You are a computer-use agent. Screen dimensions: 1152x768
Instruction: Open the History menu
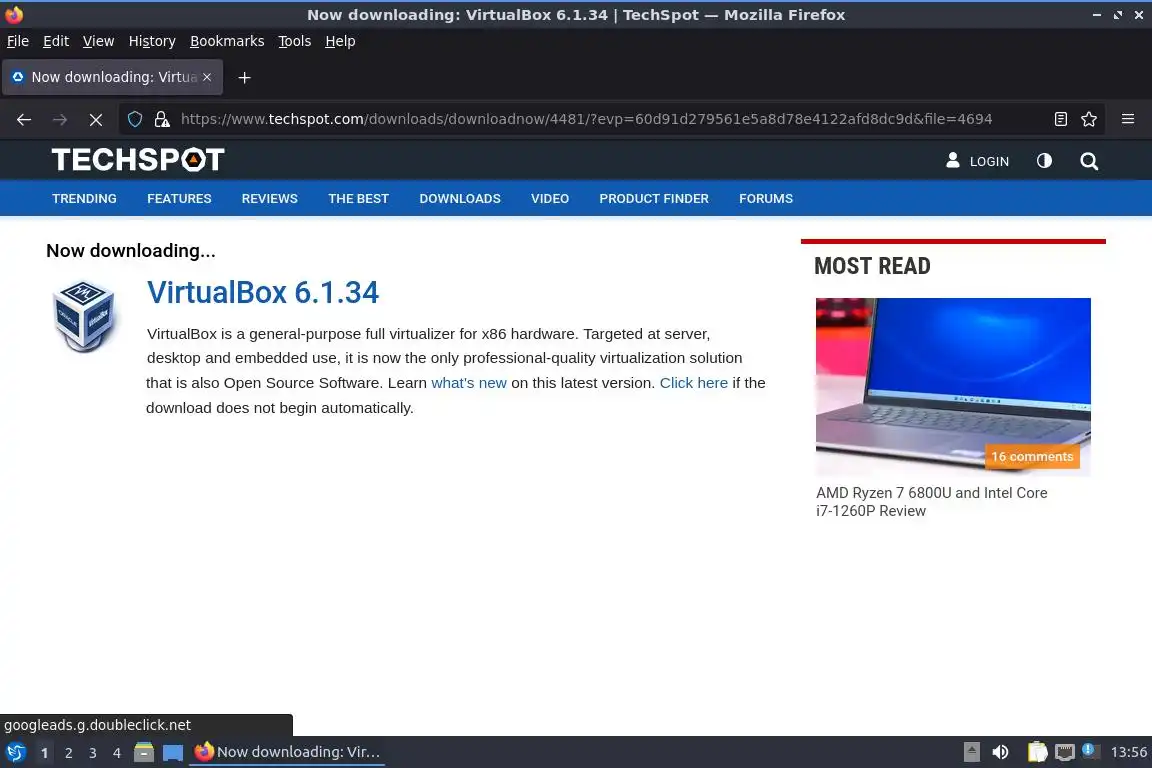(x=152, y=41)
